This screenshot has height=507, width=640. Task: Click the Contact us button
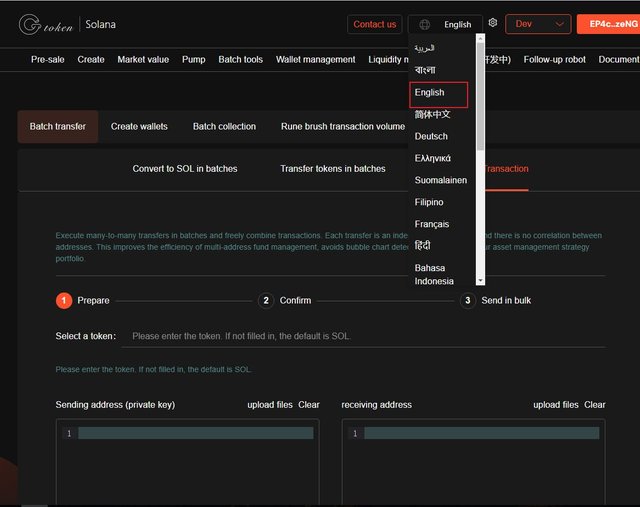tap(375, 24)
